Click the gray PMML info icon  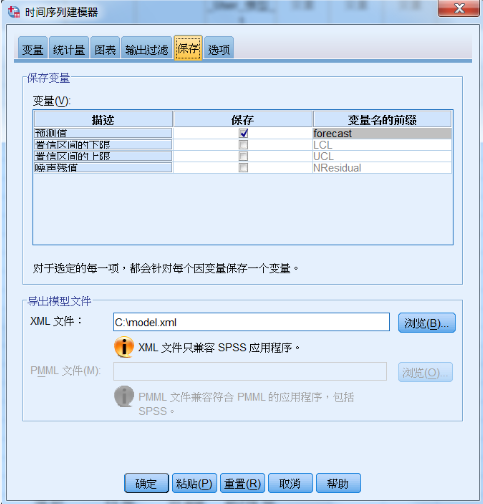click(124, 396)
